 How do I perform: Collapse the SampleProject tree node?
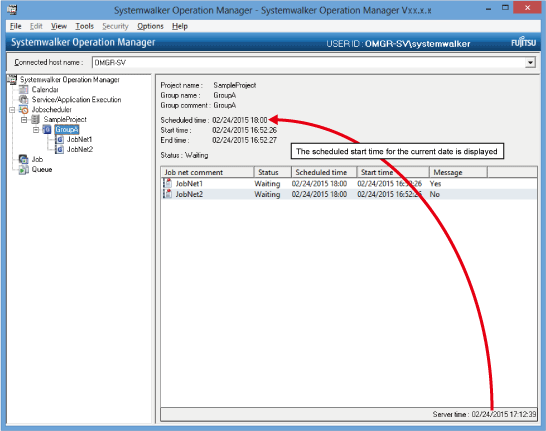(x=24, y=119)
